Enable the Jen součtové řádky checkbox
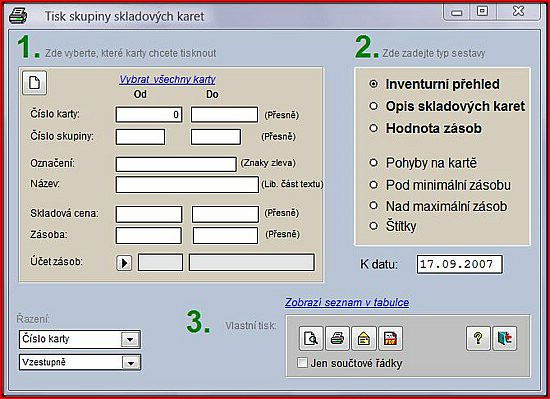The image size is (550, 399). coord(302,363)
